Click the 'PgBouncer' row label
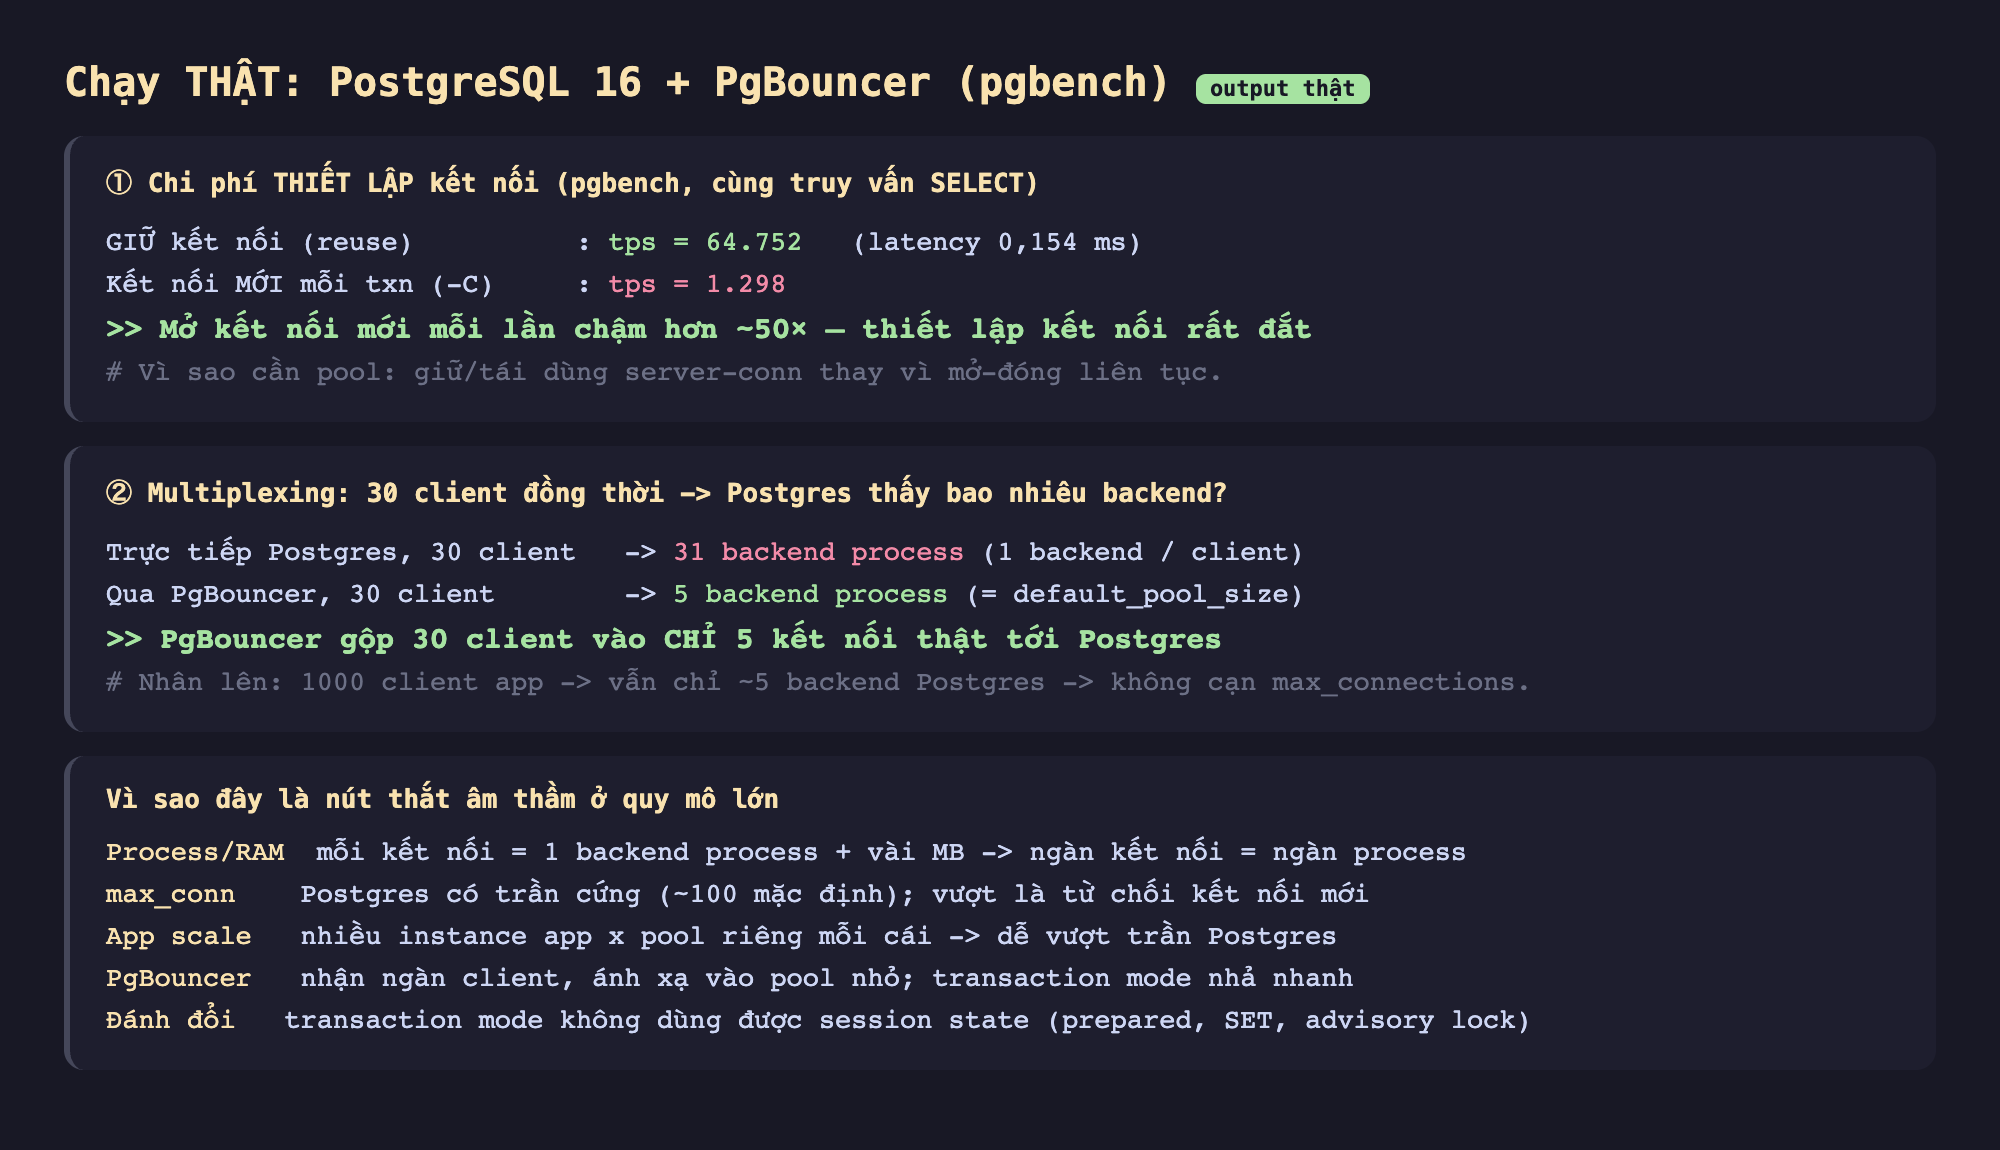 click(x=179, y=979)
